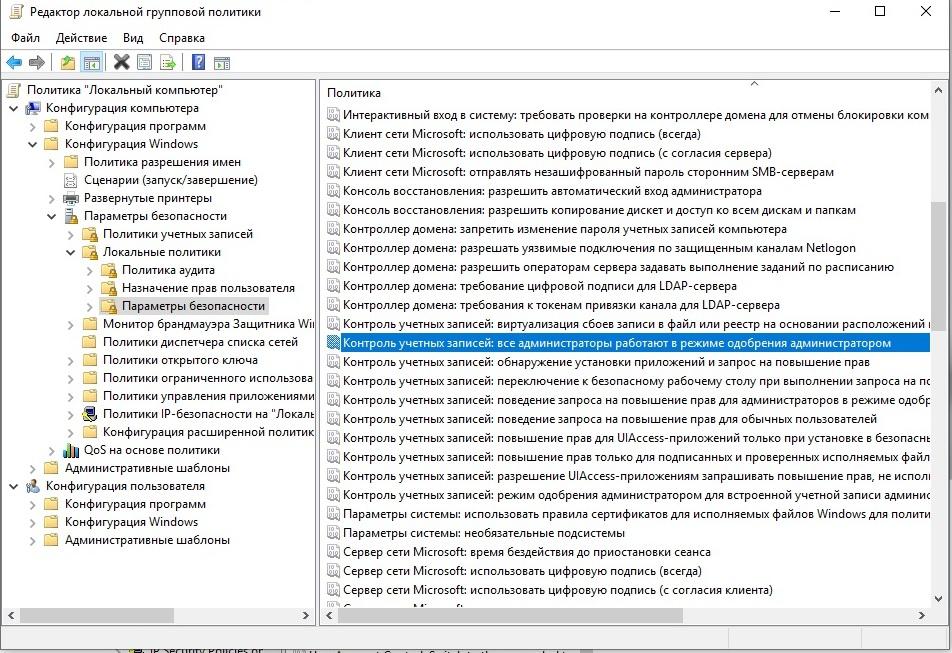952x653 pixels.
Task: Select Контроллер домена: запретить изменение пароля
Action: (565, 229)
